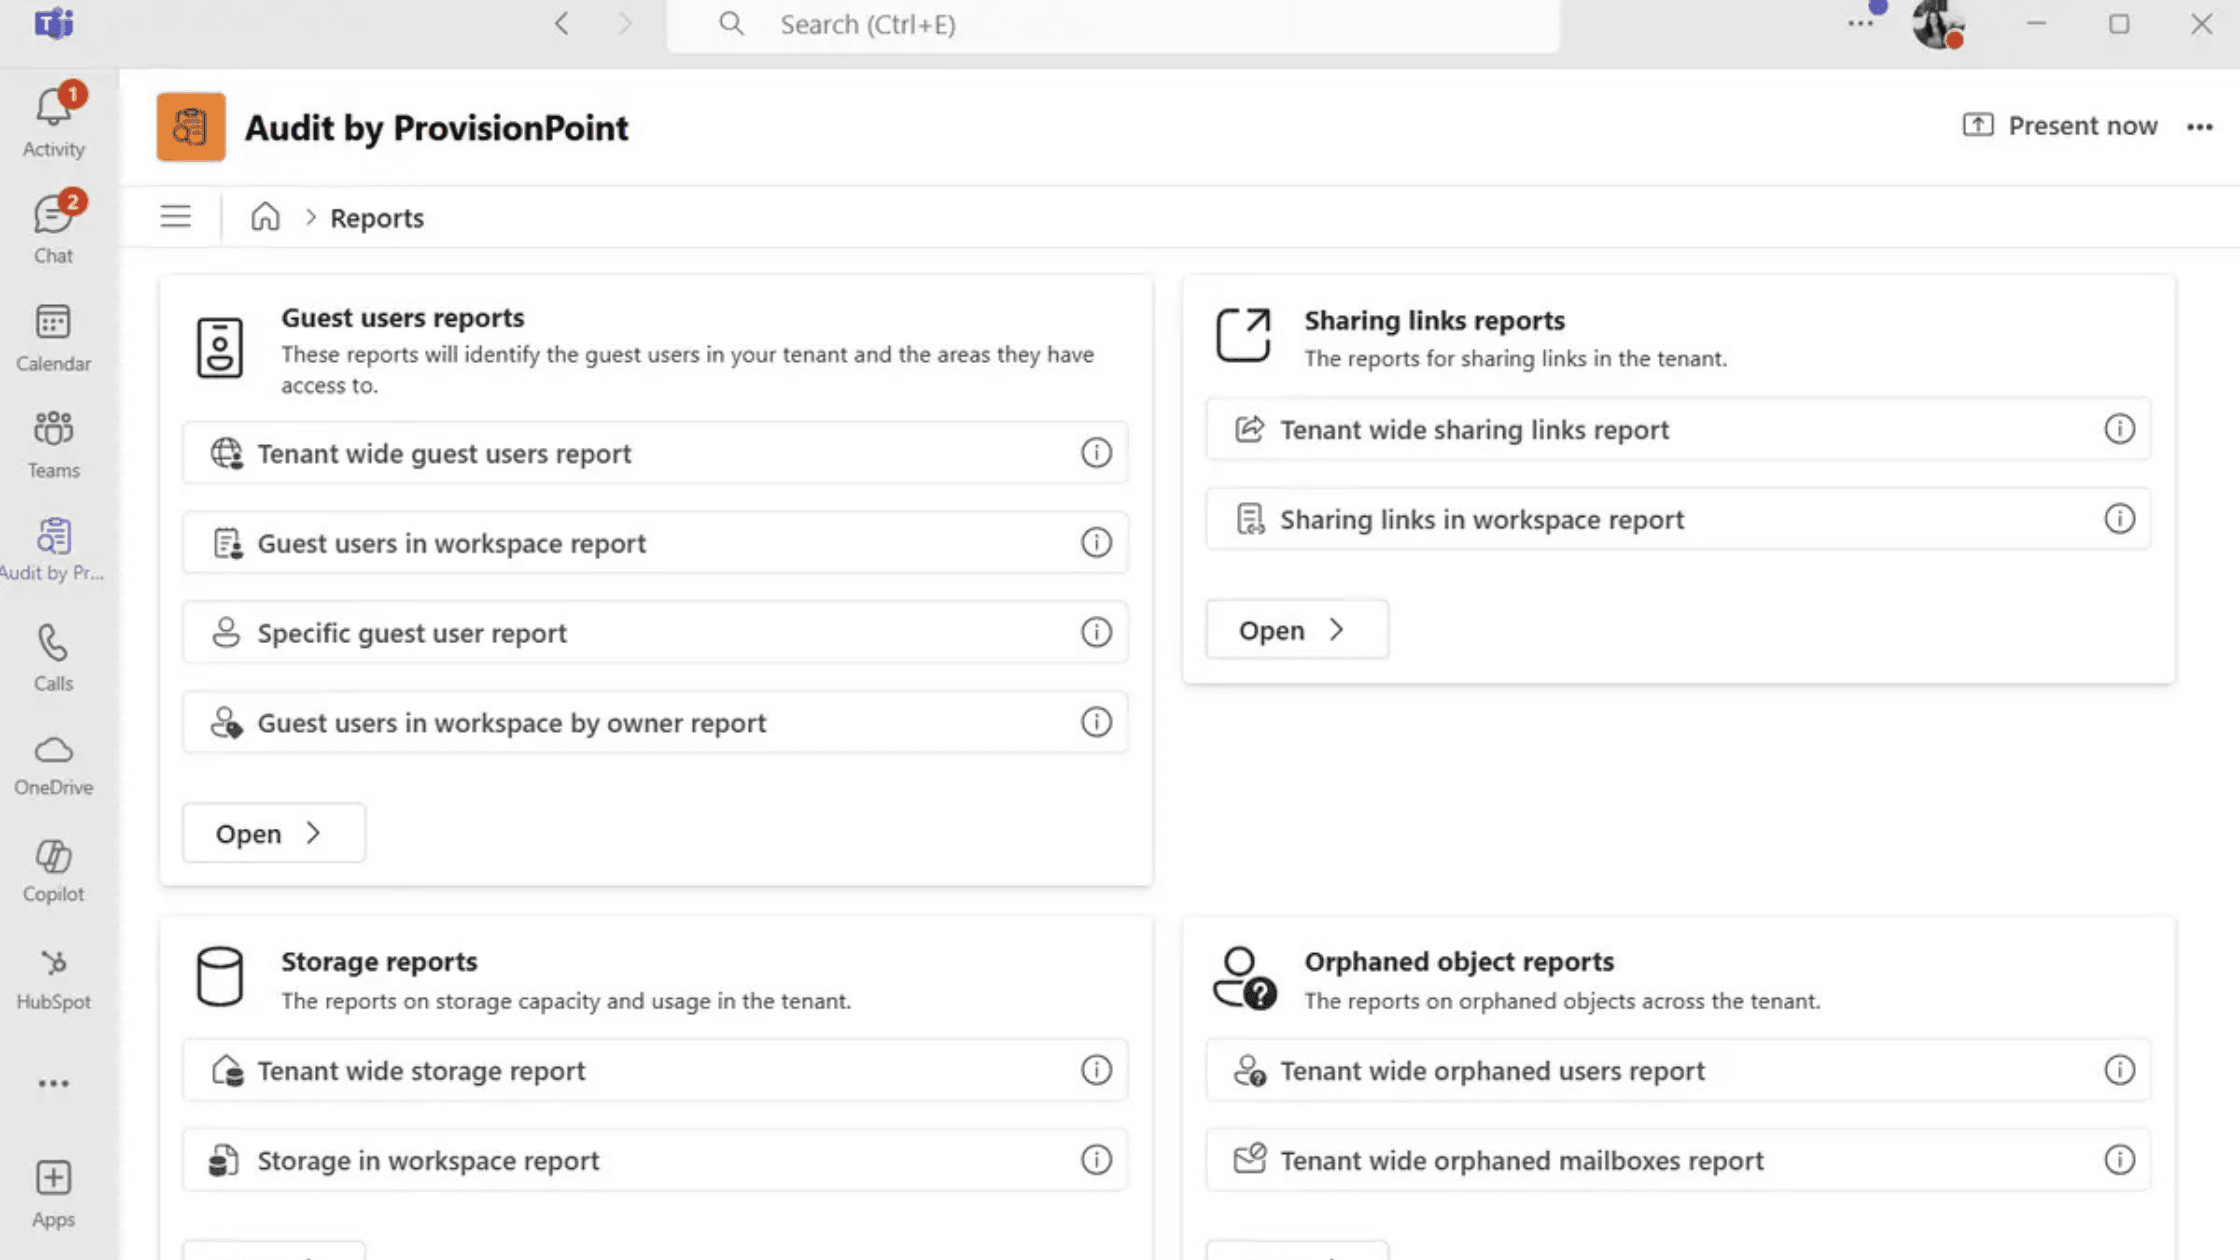Screen dimensions: 2240x1260
Task: Toggle the hamburger navigation menu
Action: tap(176, 217)
